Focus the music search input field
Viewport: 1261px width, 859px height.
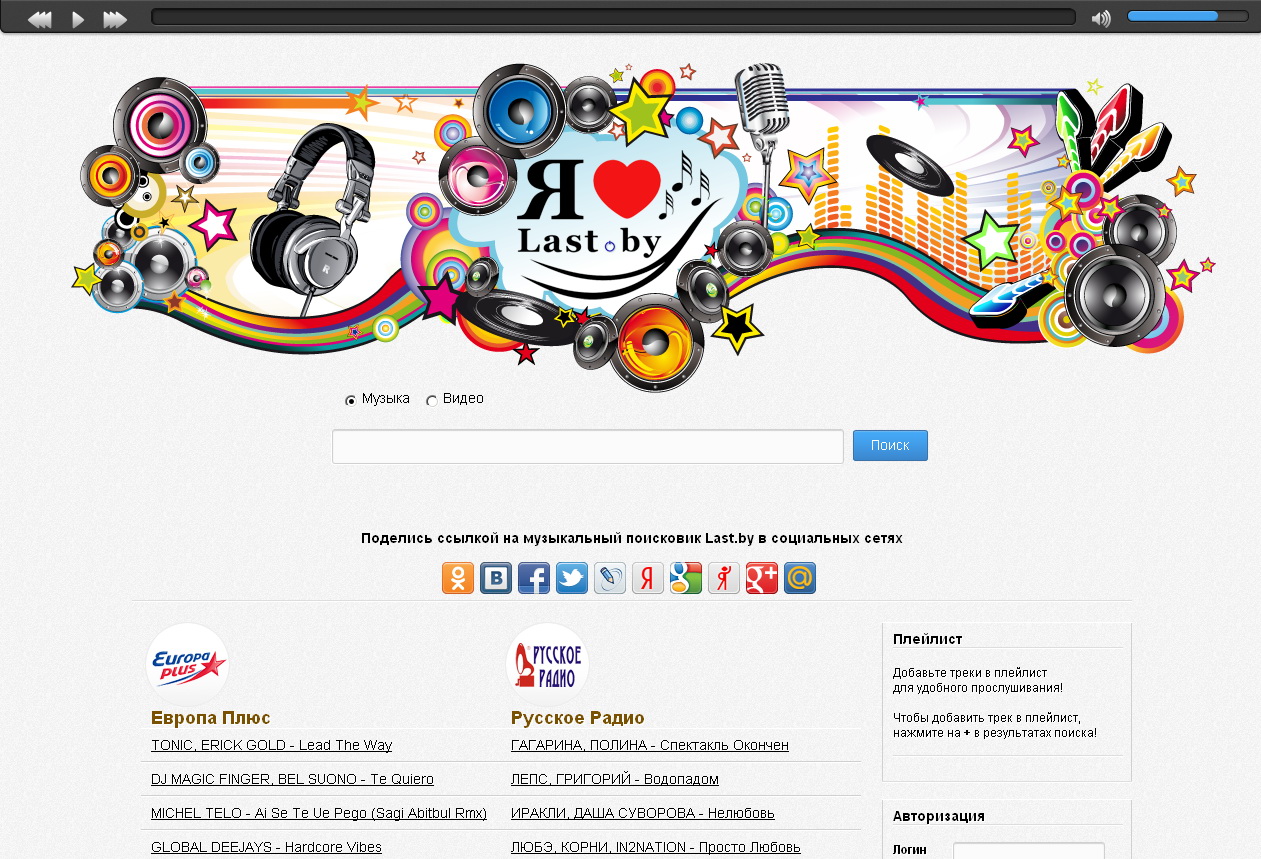click(x=588, y=446)
